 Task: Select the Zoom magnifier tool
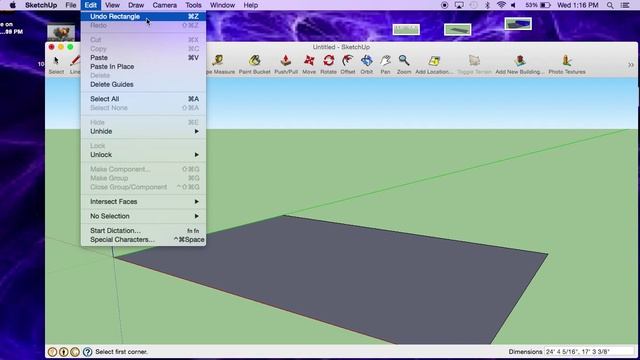404,64
